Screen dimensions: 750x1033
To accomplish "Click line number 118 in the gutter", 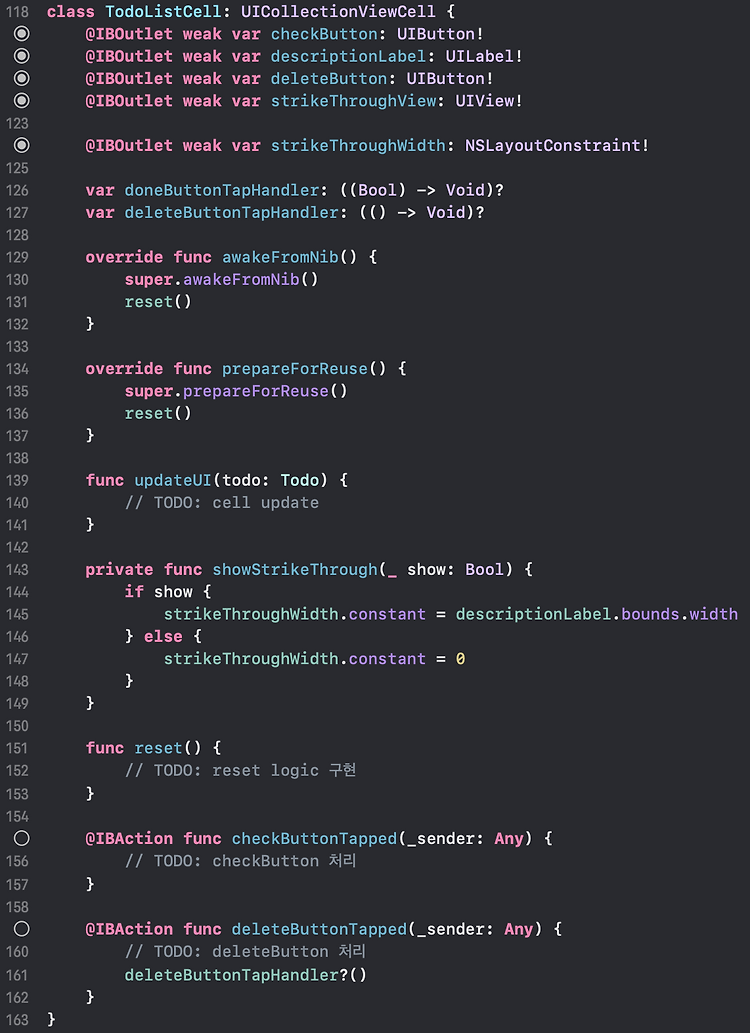I will (x=17, y=12).
